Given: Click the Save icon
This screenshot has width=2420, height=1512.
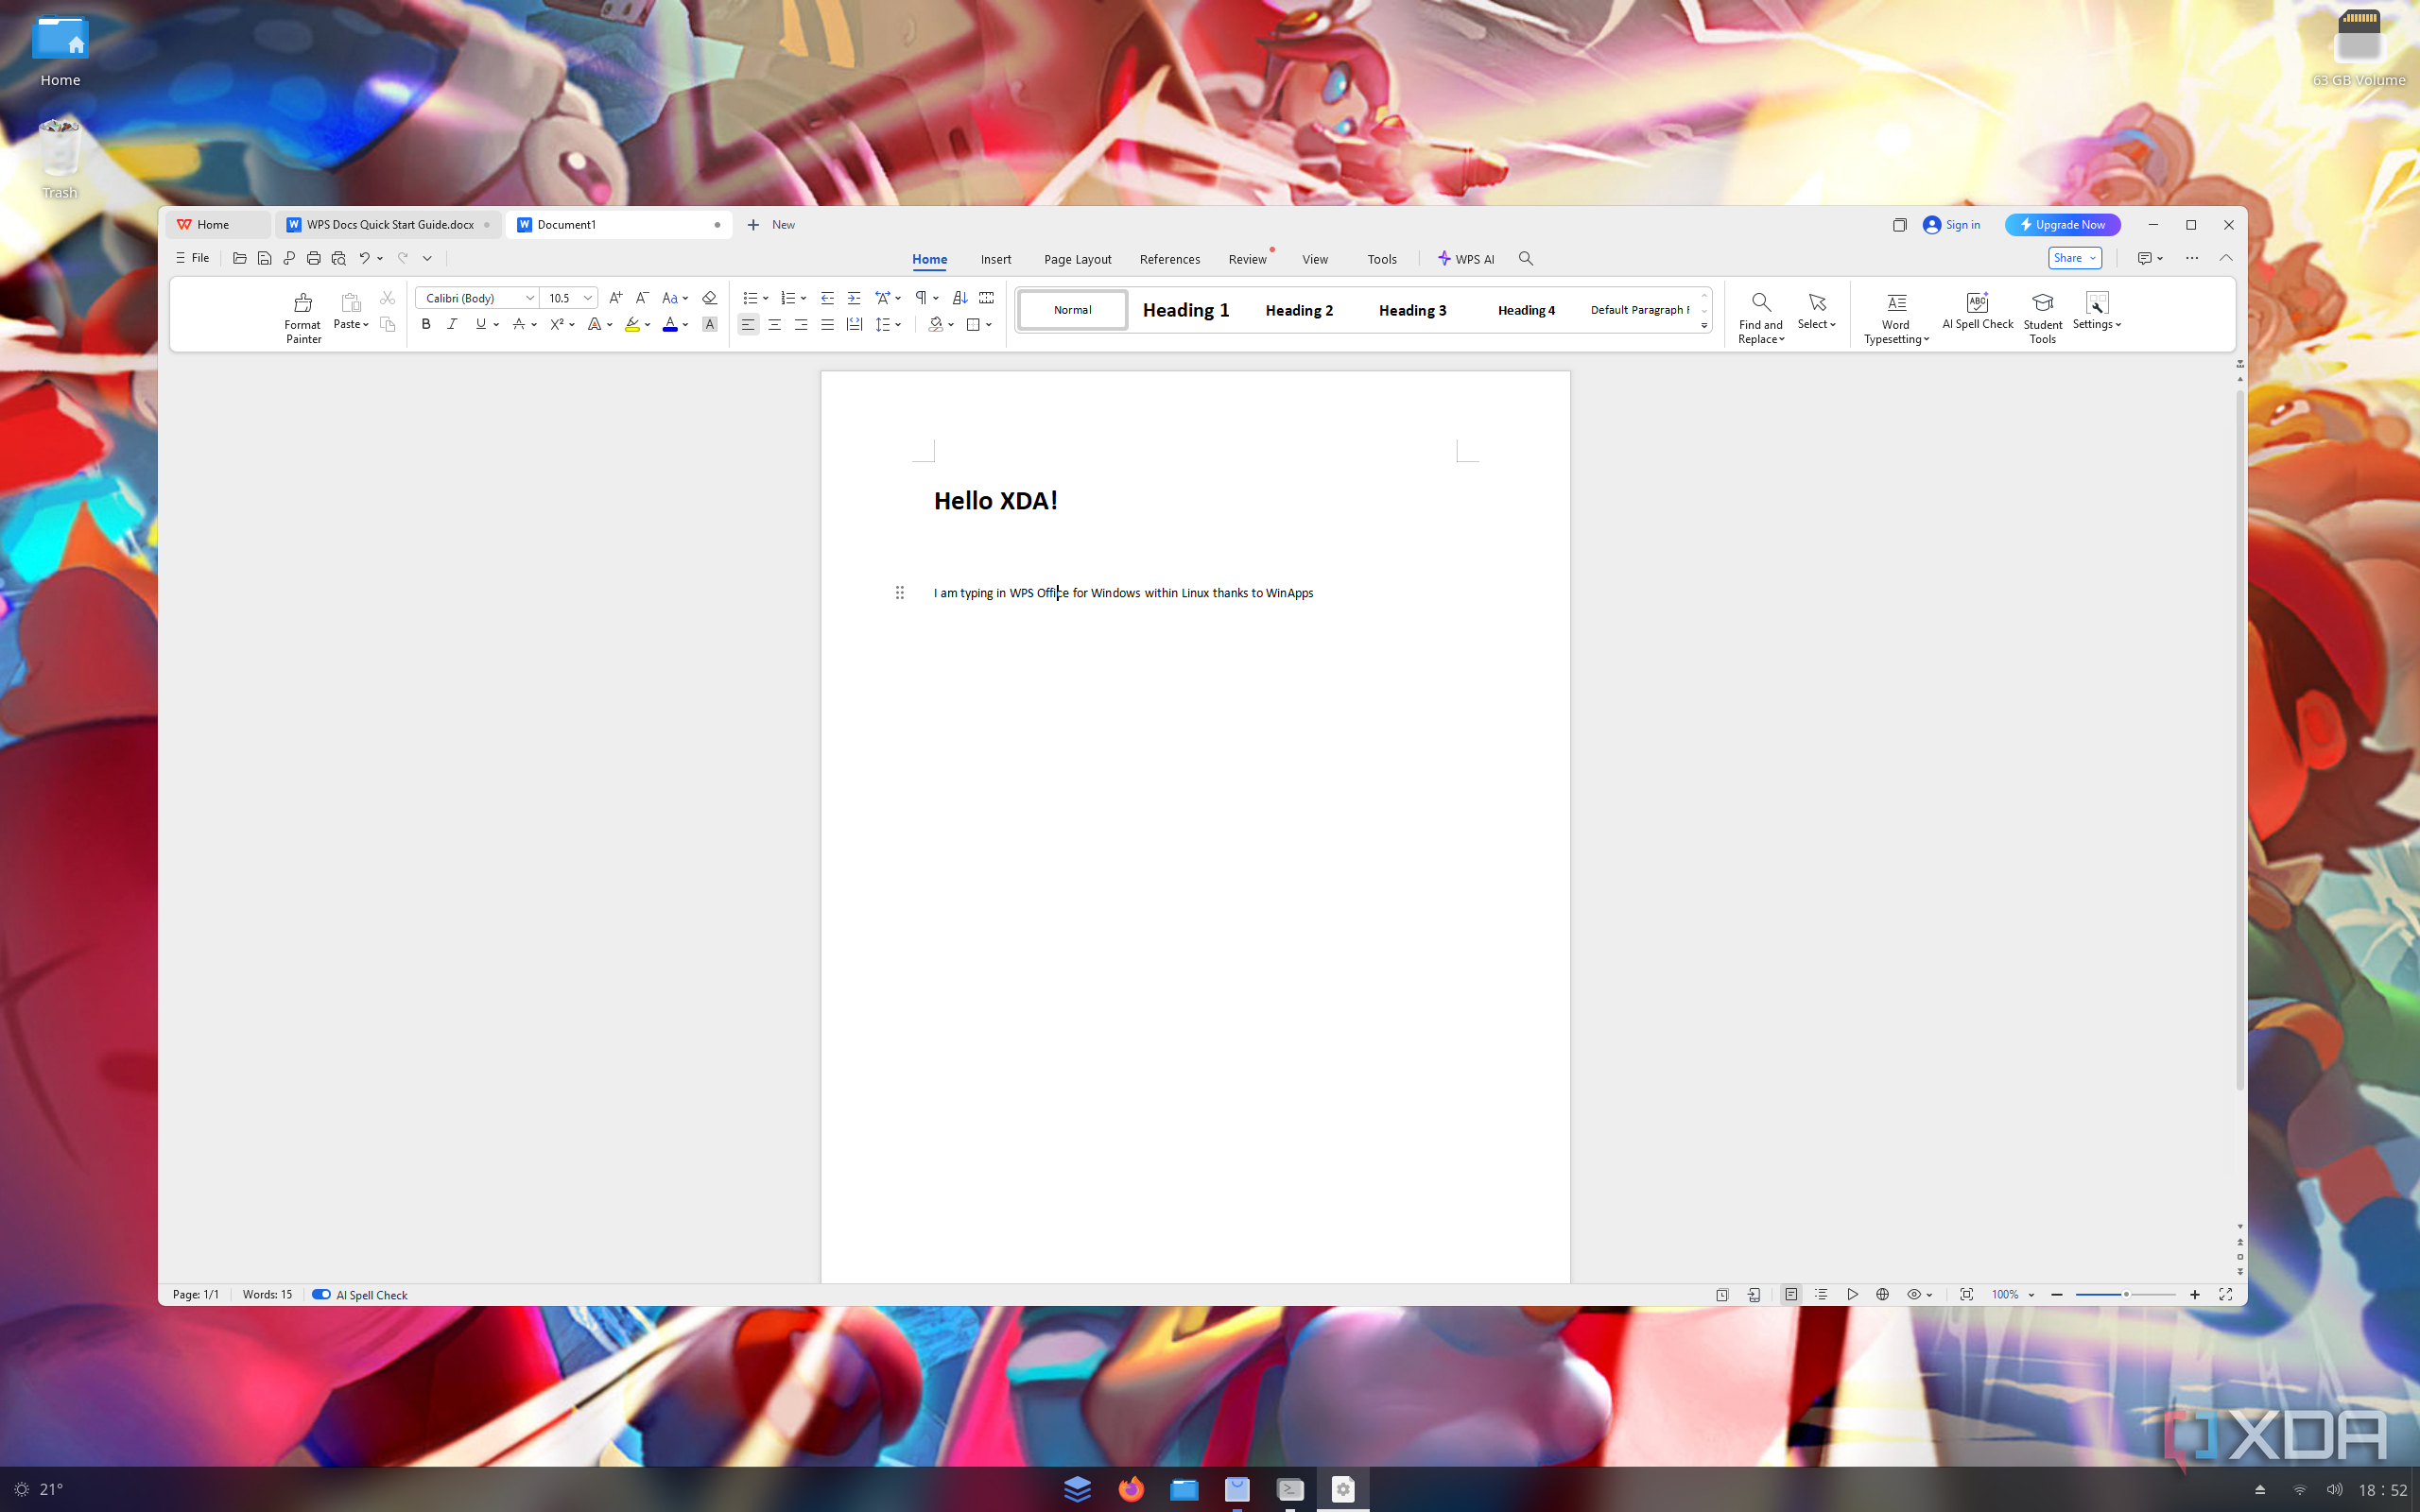Looking at the screenshot, I should pyautogui.click(x=264, y=257).
